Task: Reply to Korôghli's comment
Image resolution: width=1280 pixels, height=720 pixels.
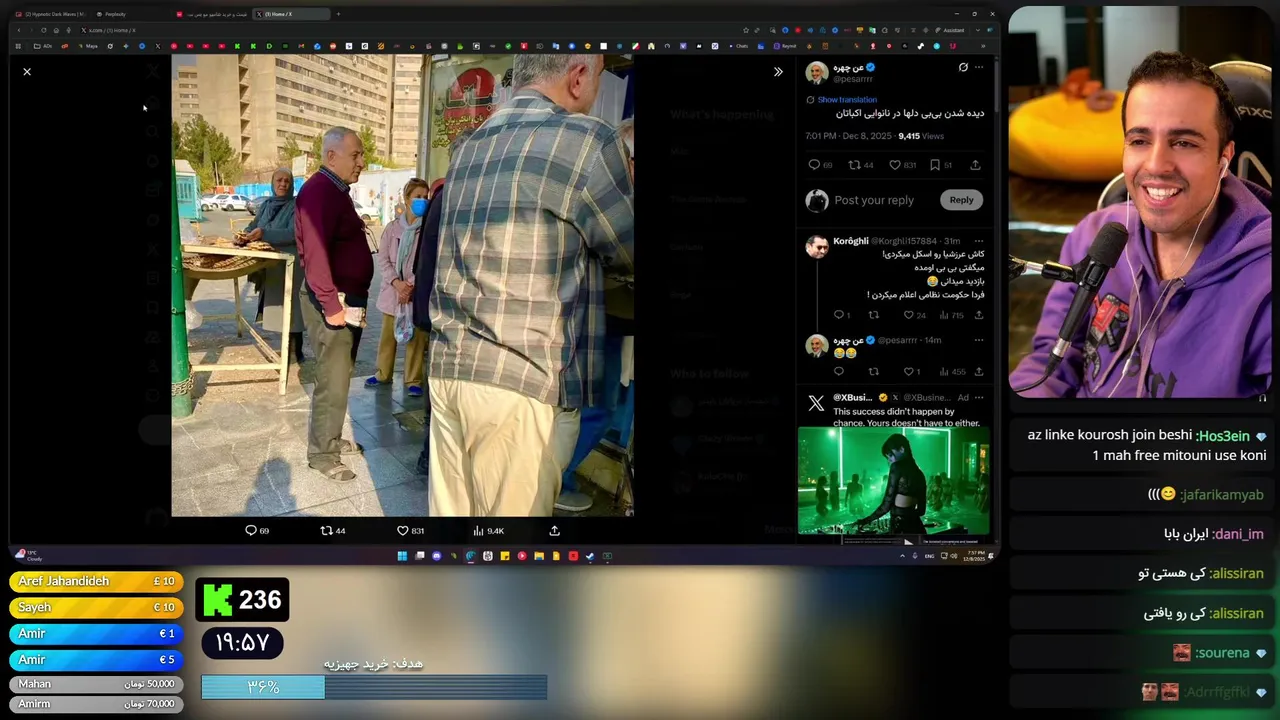Action: click(x=841, y=315)
